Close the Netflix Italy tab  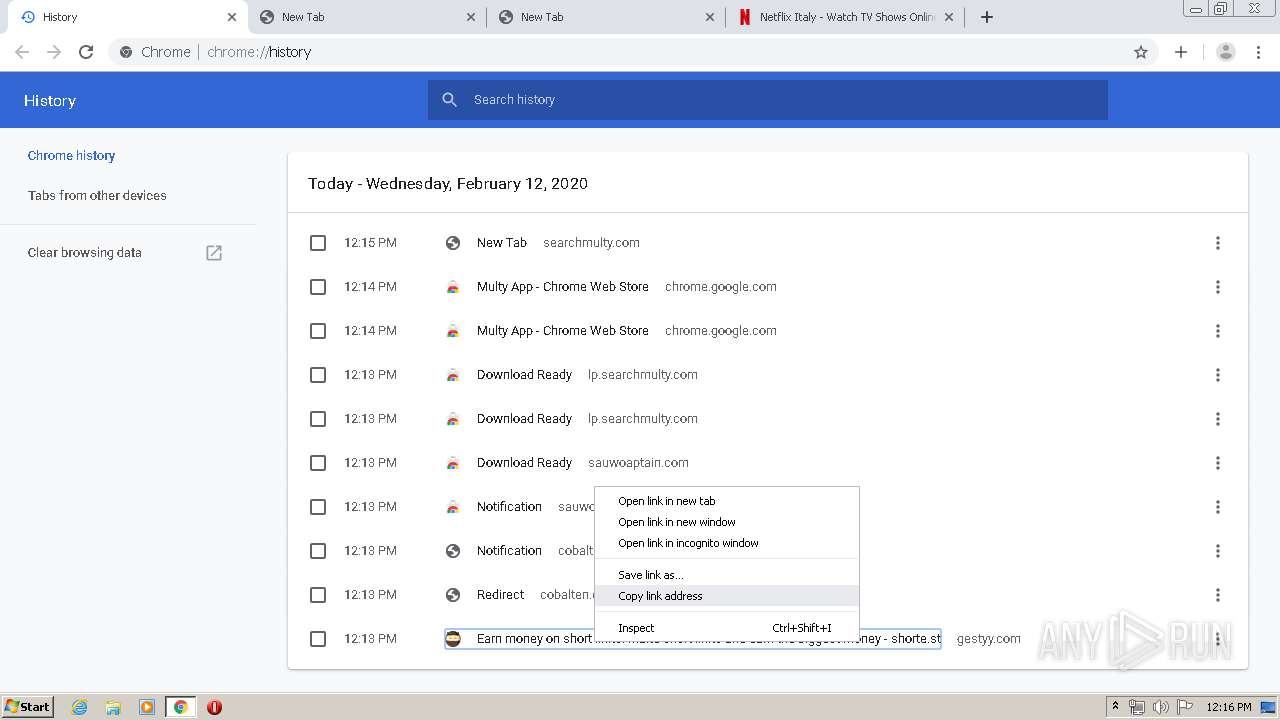[x=949, y=17]
